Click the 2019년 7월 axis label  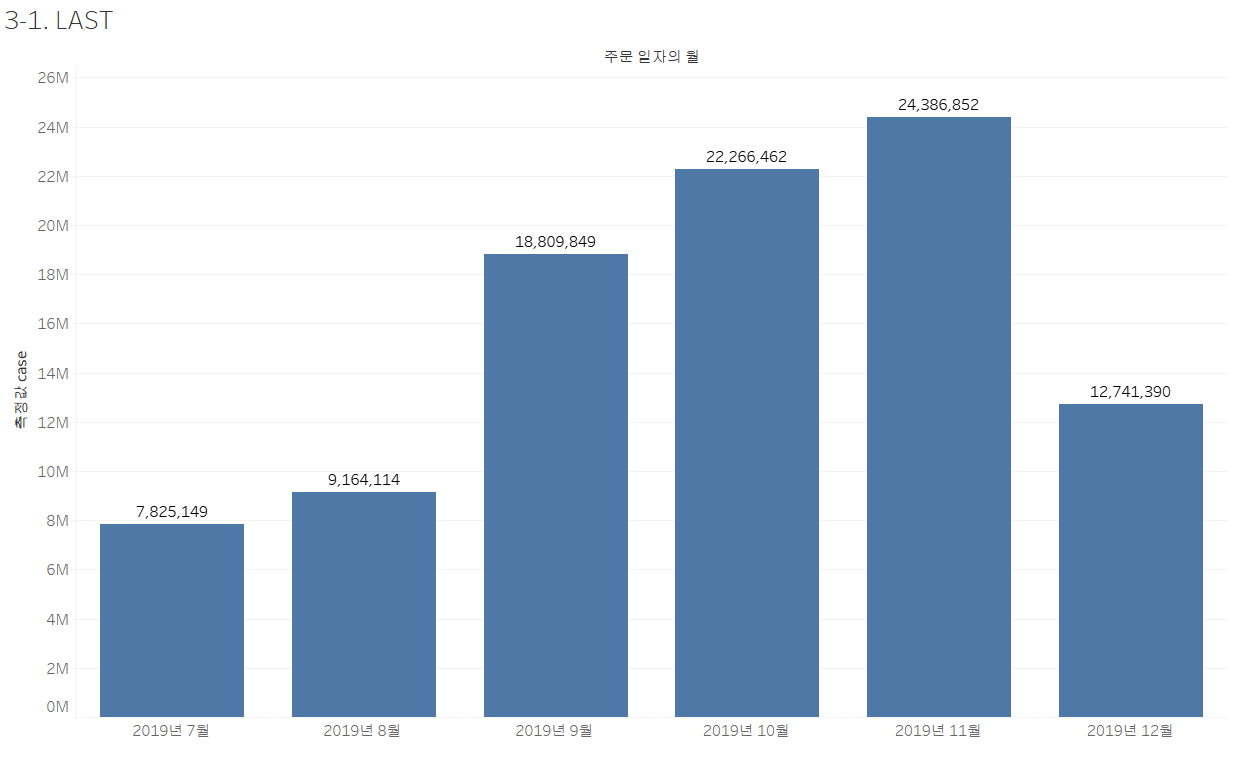tap(172, 731)
